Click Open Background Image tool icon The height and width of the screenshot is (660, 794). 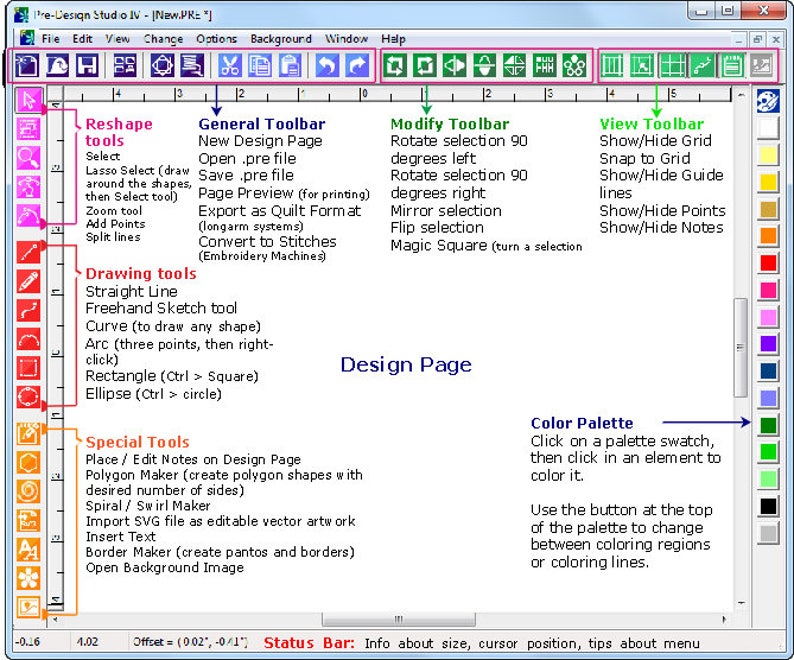[x=28, y=607]
